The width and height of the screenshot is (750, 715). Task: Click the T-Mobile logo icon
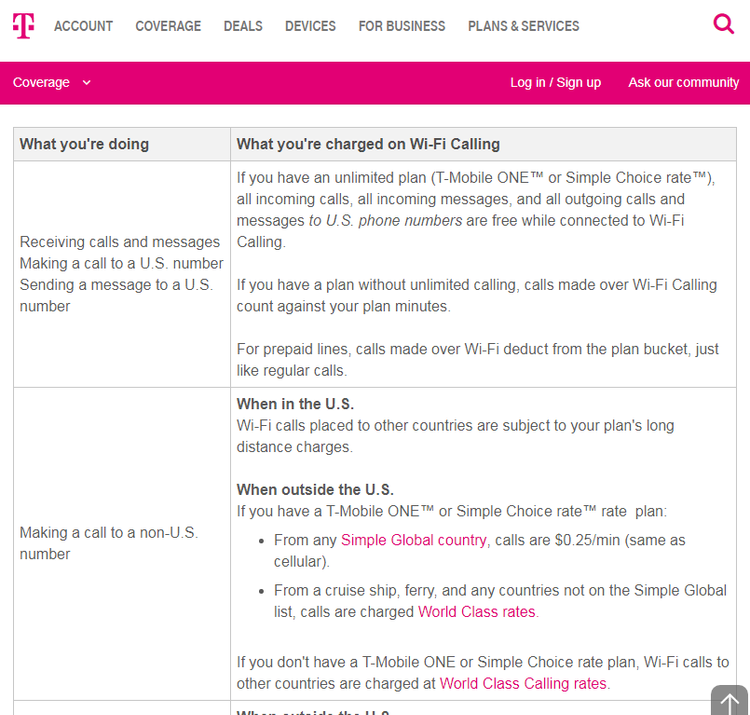click(23, 25)
